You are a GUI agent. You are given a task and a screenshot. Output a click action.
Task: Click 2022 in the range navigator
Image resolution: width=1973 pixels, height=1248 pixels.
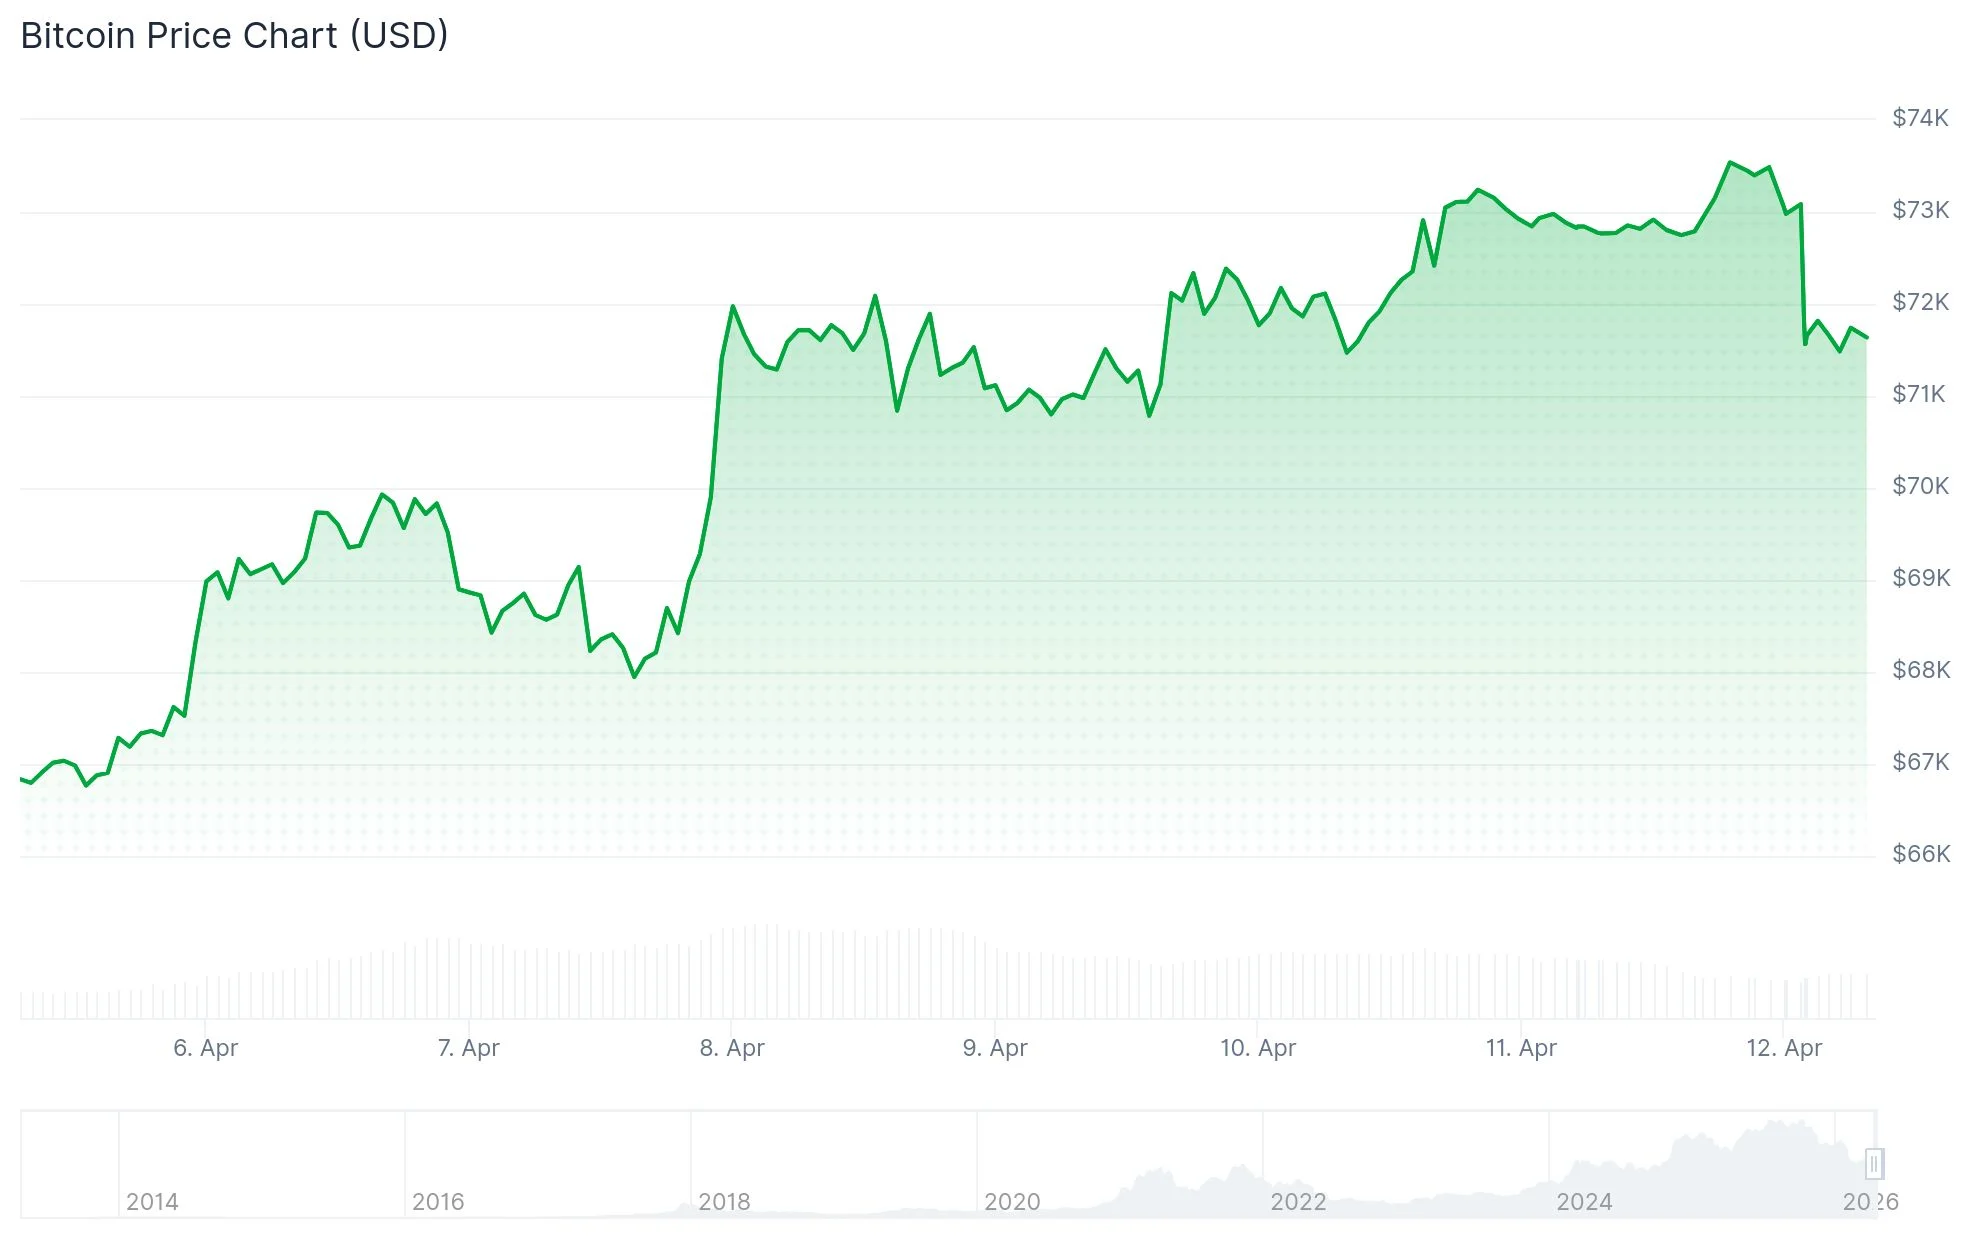click(x=1298, y=1201)
